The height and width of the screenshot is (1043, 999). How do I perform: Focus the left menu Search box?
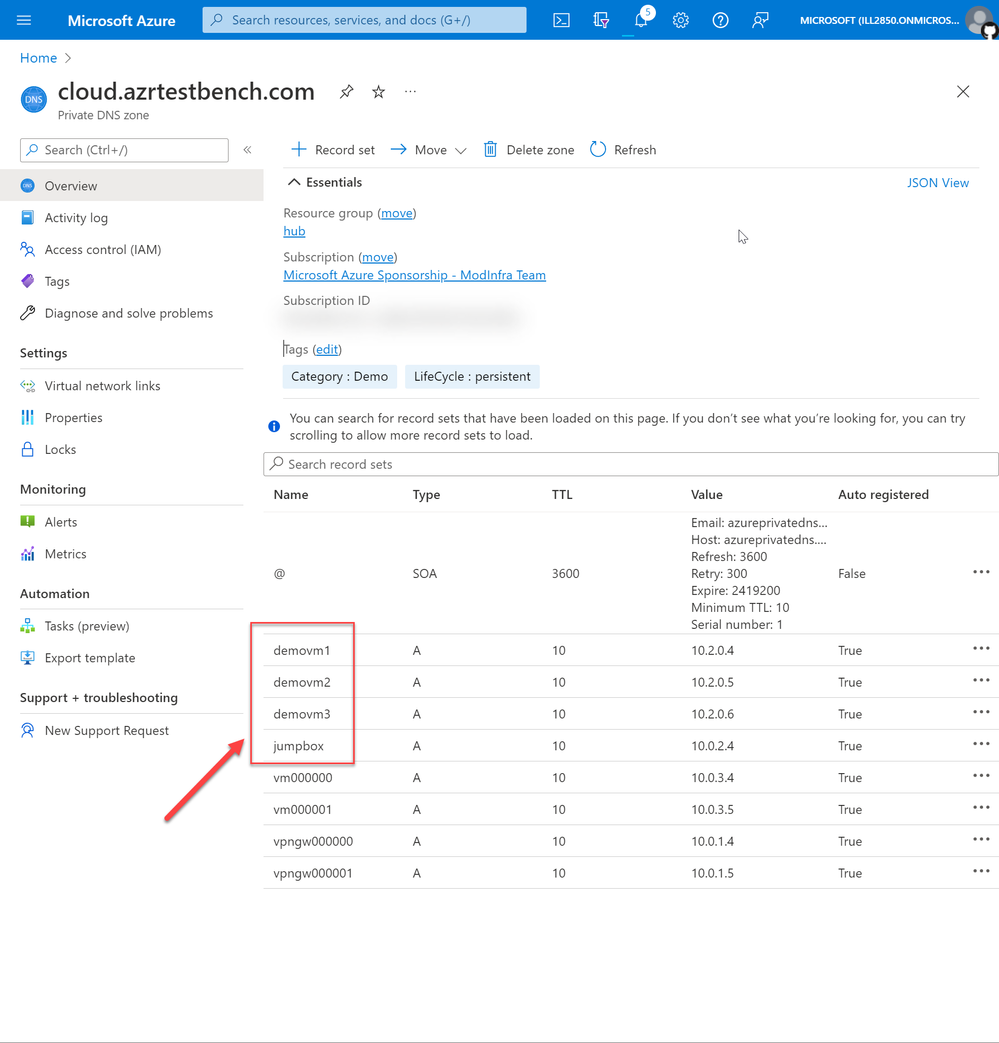[124, 150]
